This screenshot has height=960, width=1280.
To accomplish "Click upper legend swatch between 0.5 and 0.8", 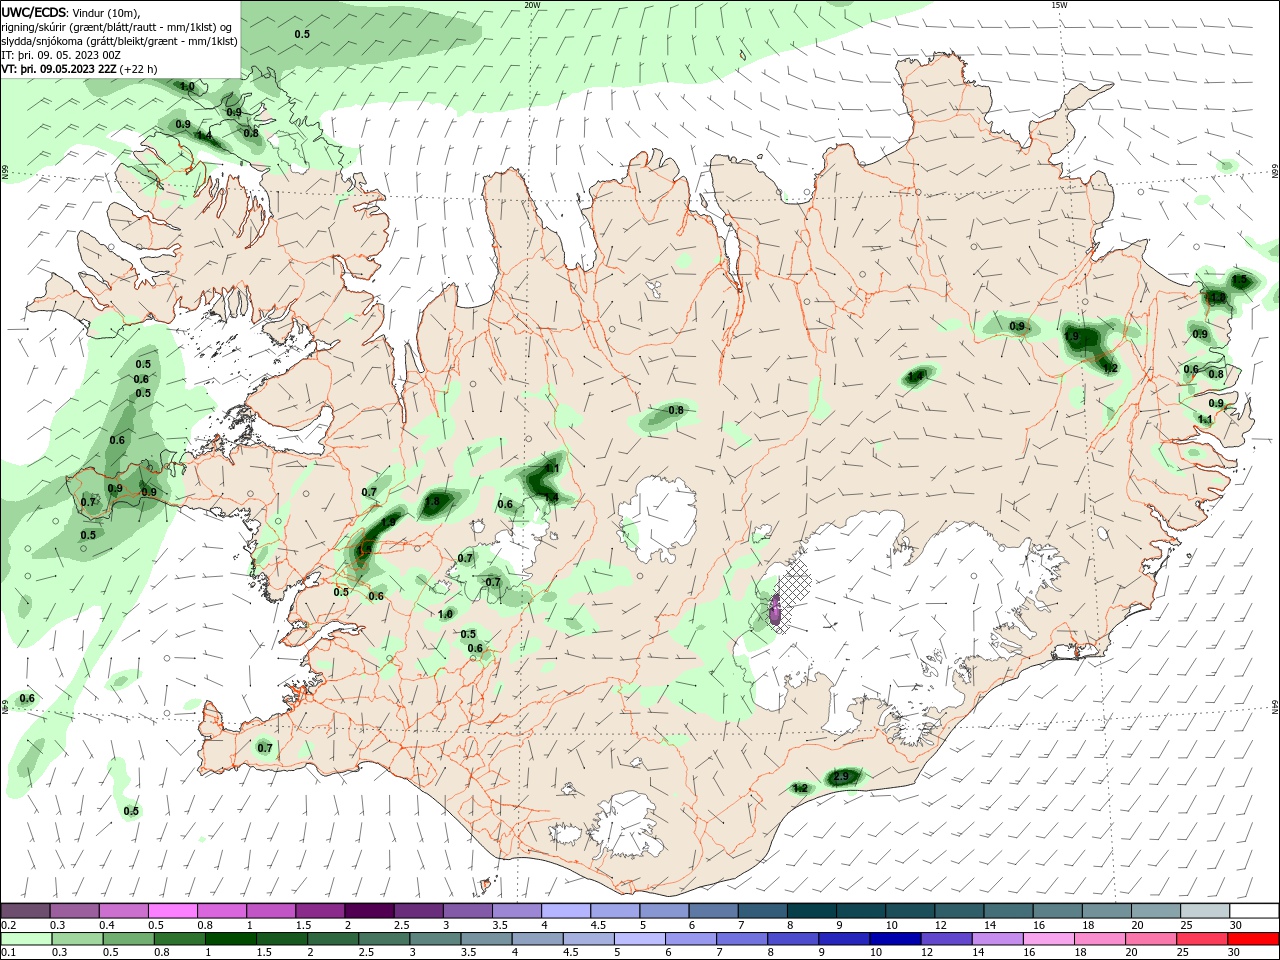I will click(173, 910).
